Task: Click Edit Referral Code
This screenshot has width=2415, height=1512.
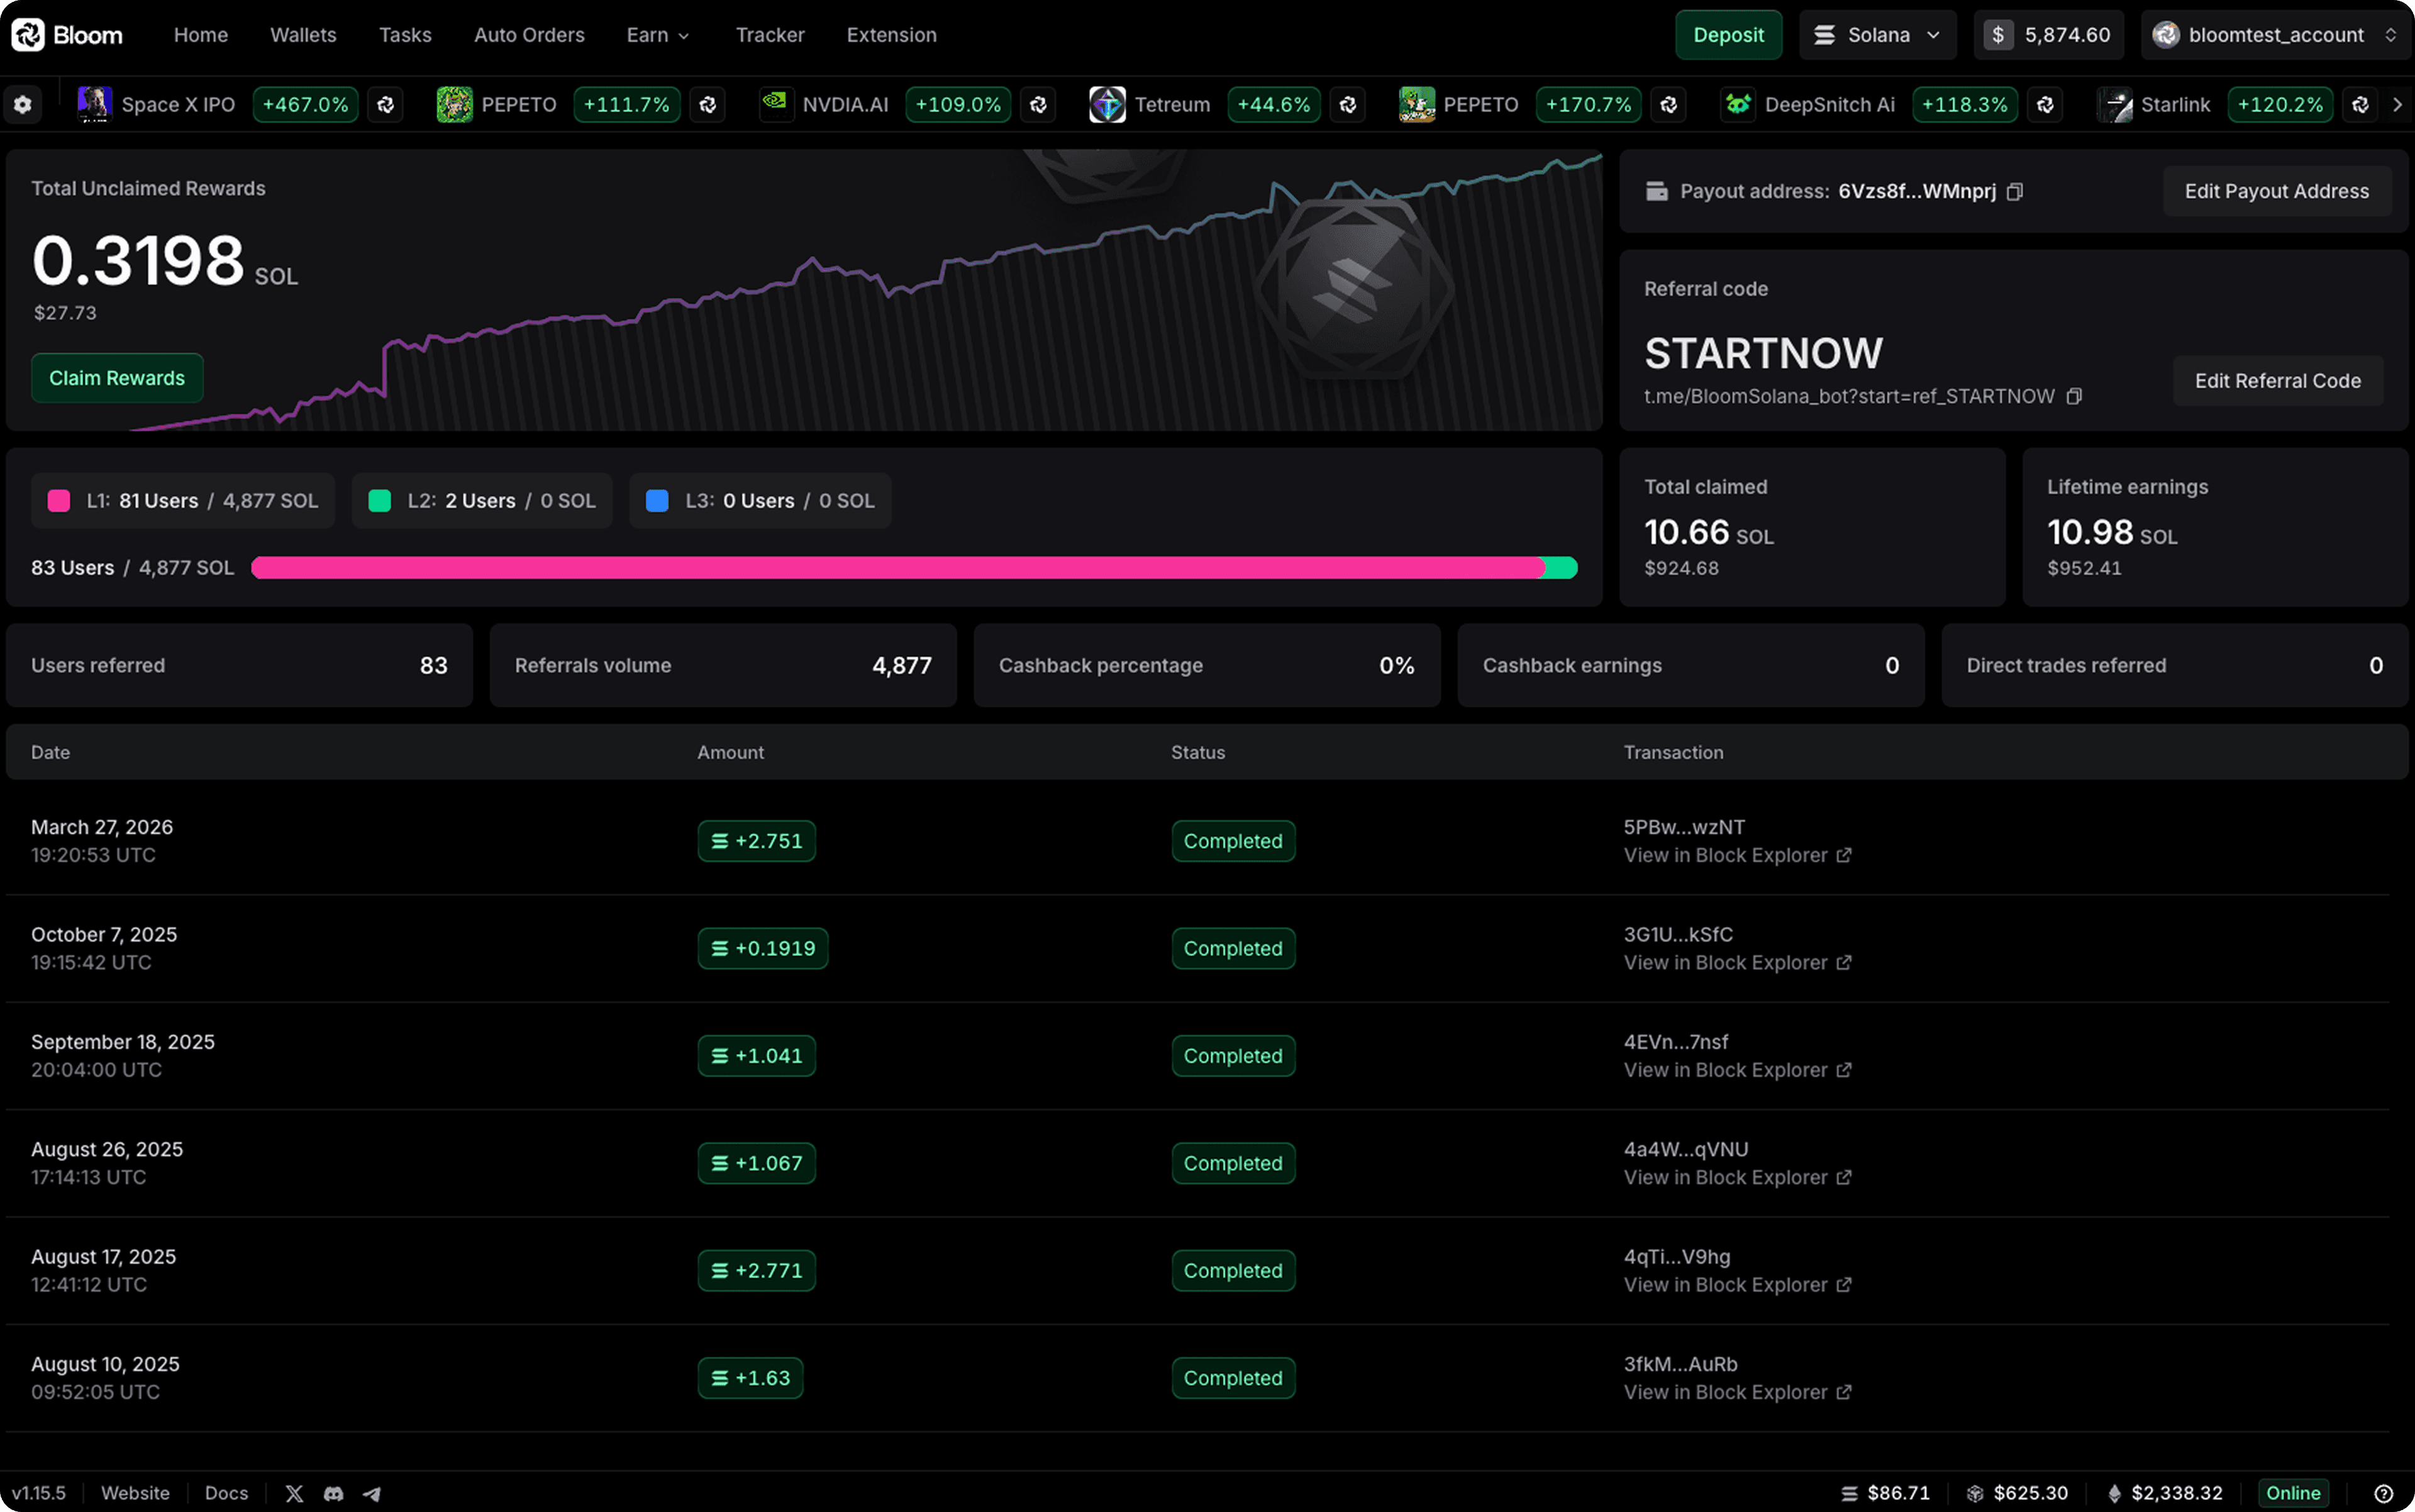Action: pos(2277,381)
